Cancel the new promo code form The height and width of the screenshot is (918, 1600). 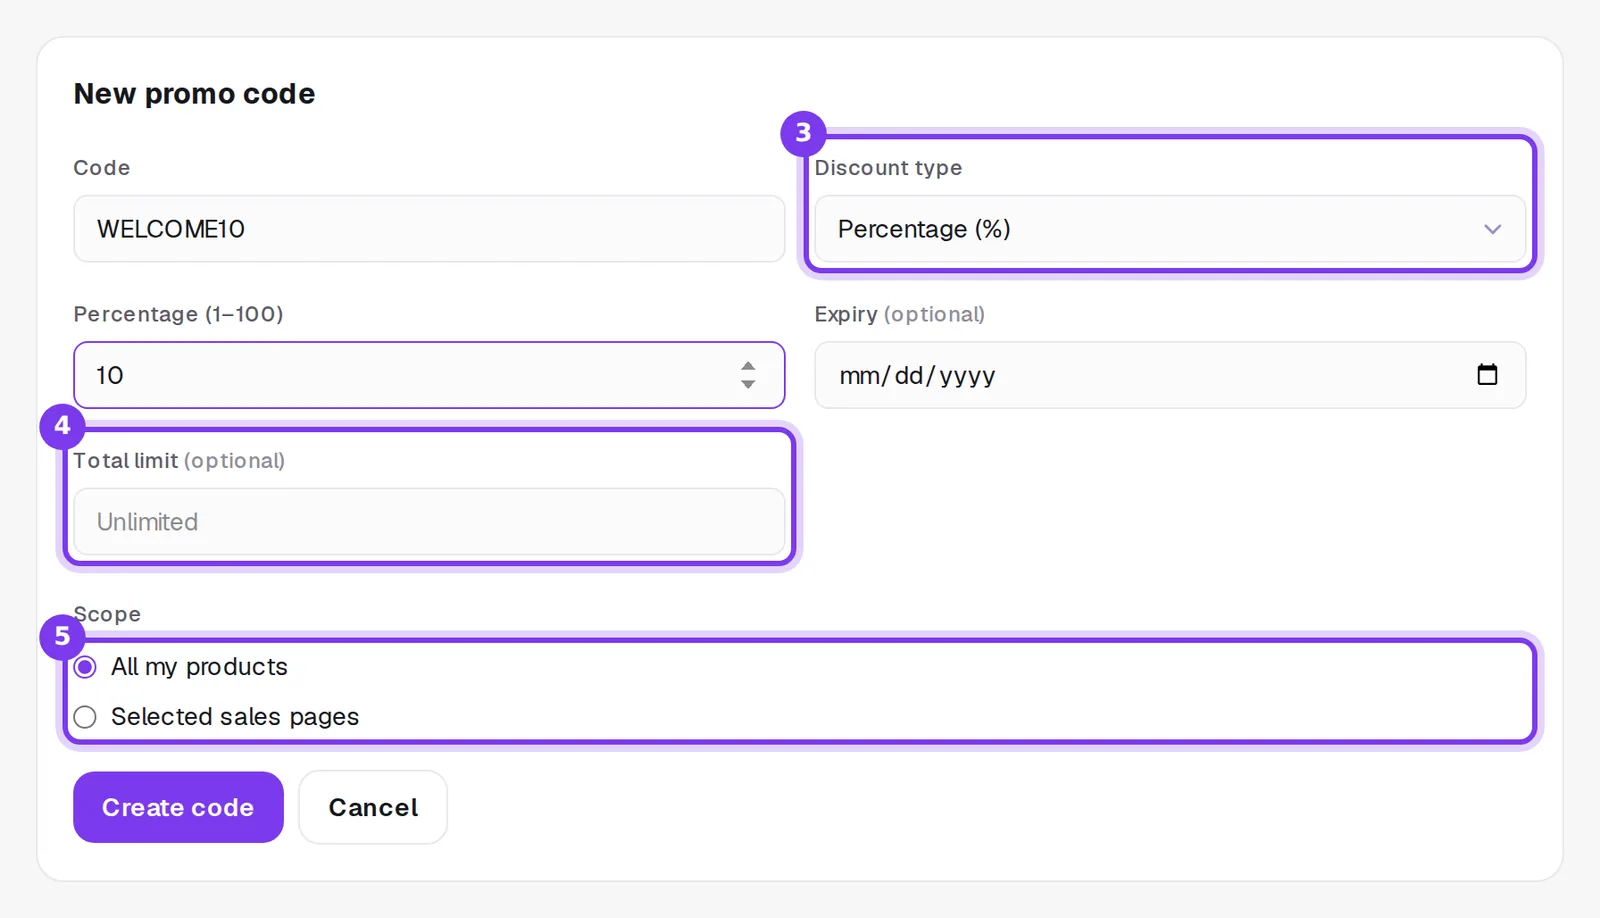pos(373,807)
